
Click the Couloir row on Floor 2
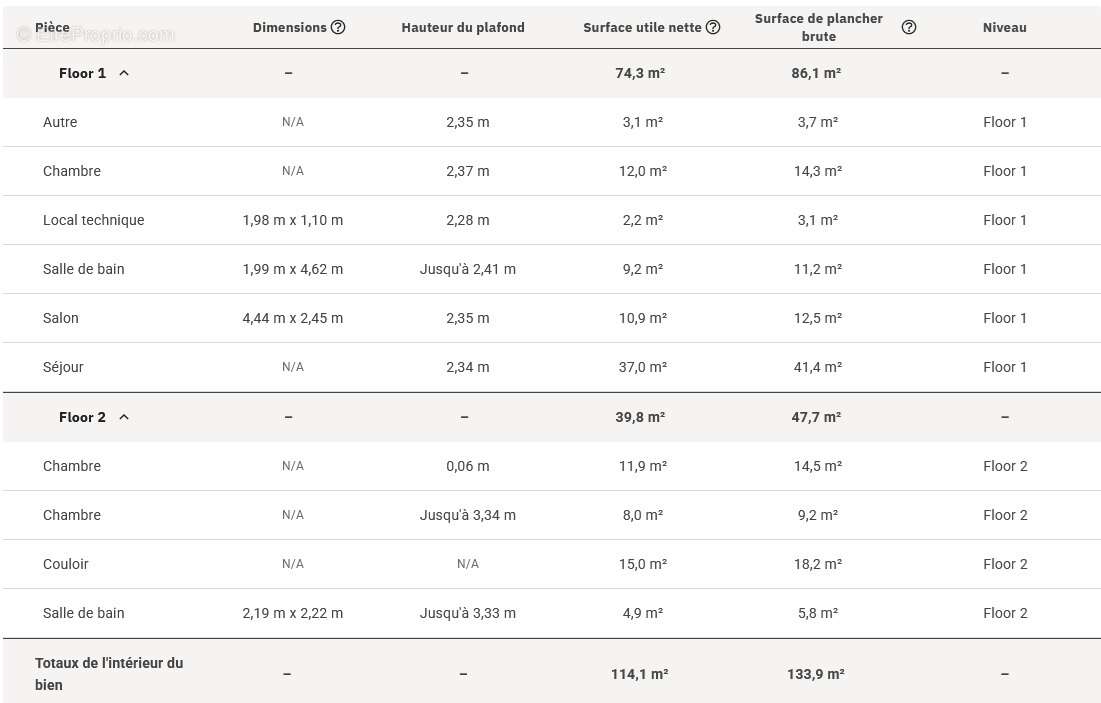(552, 565)
